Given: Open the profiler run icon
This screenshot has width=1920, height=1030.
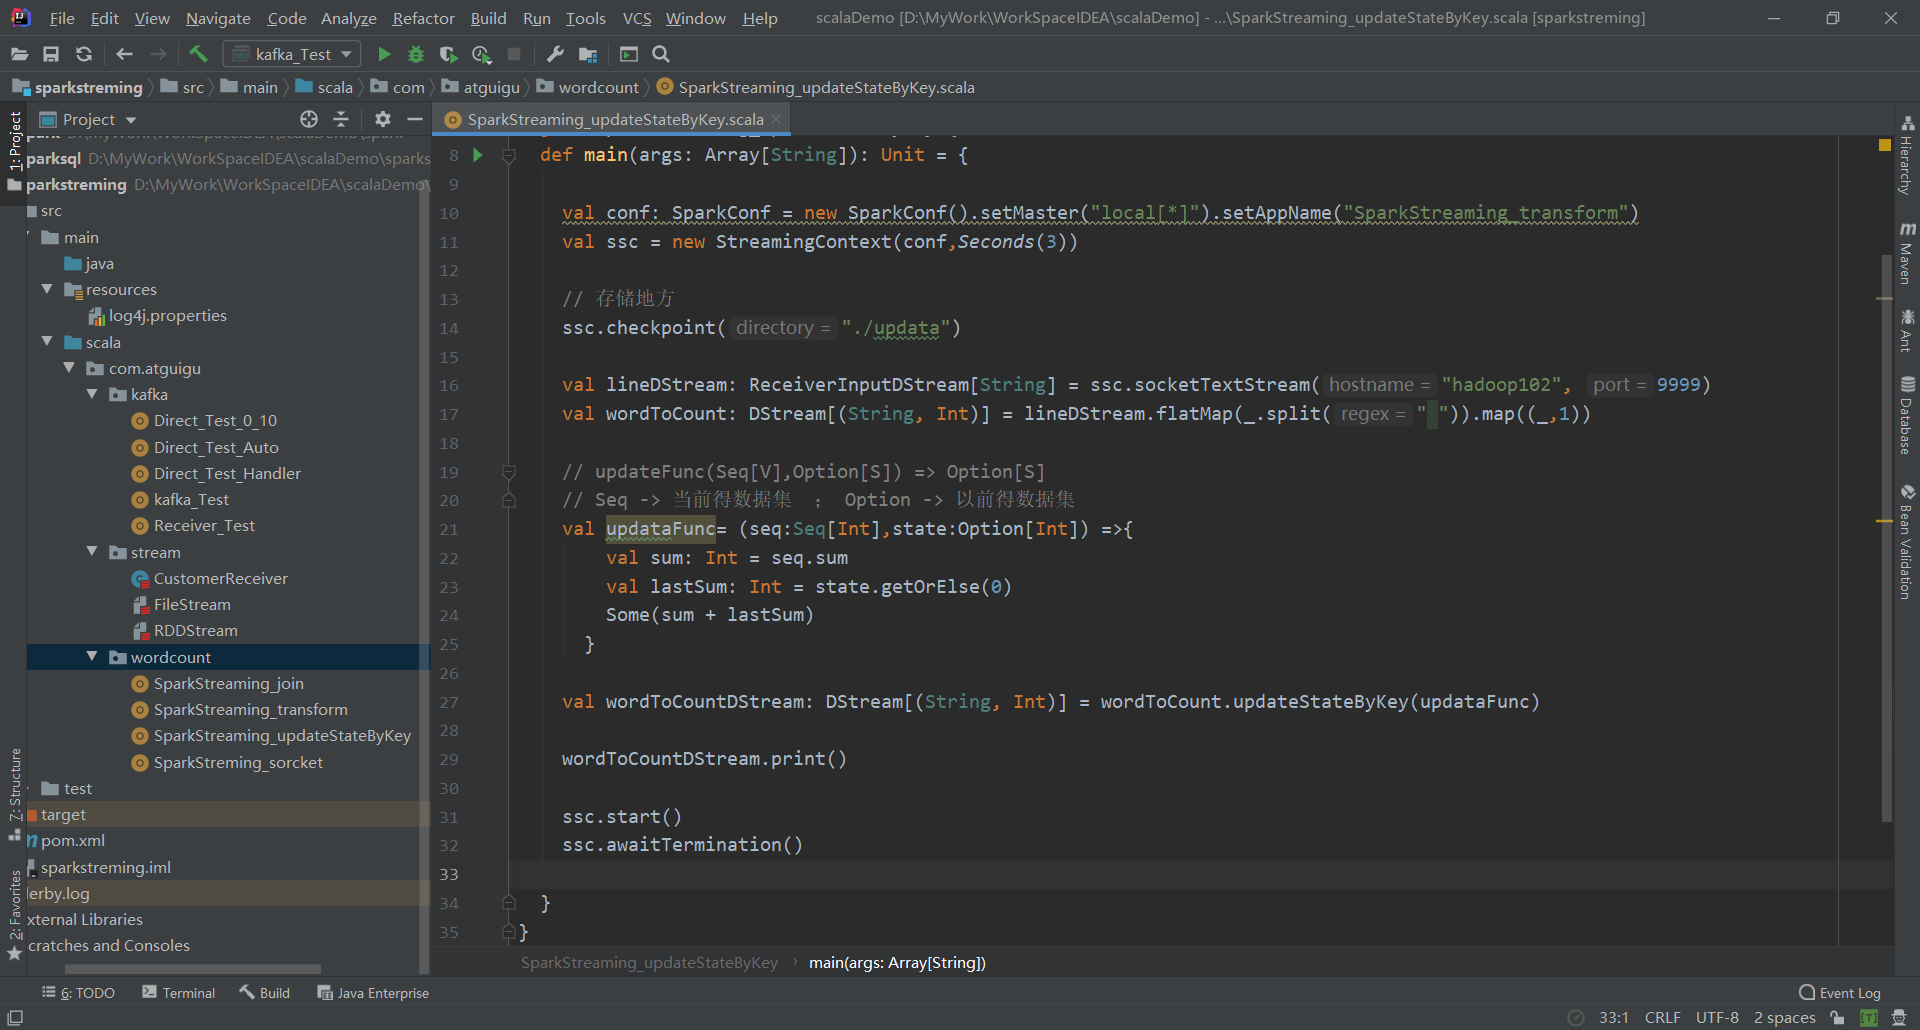Looking at the screenshot, I should tap(481, 54).
